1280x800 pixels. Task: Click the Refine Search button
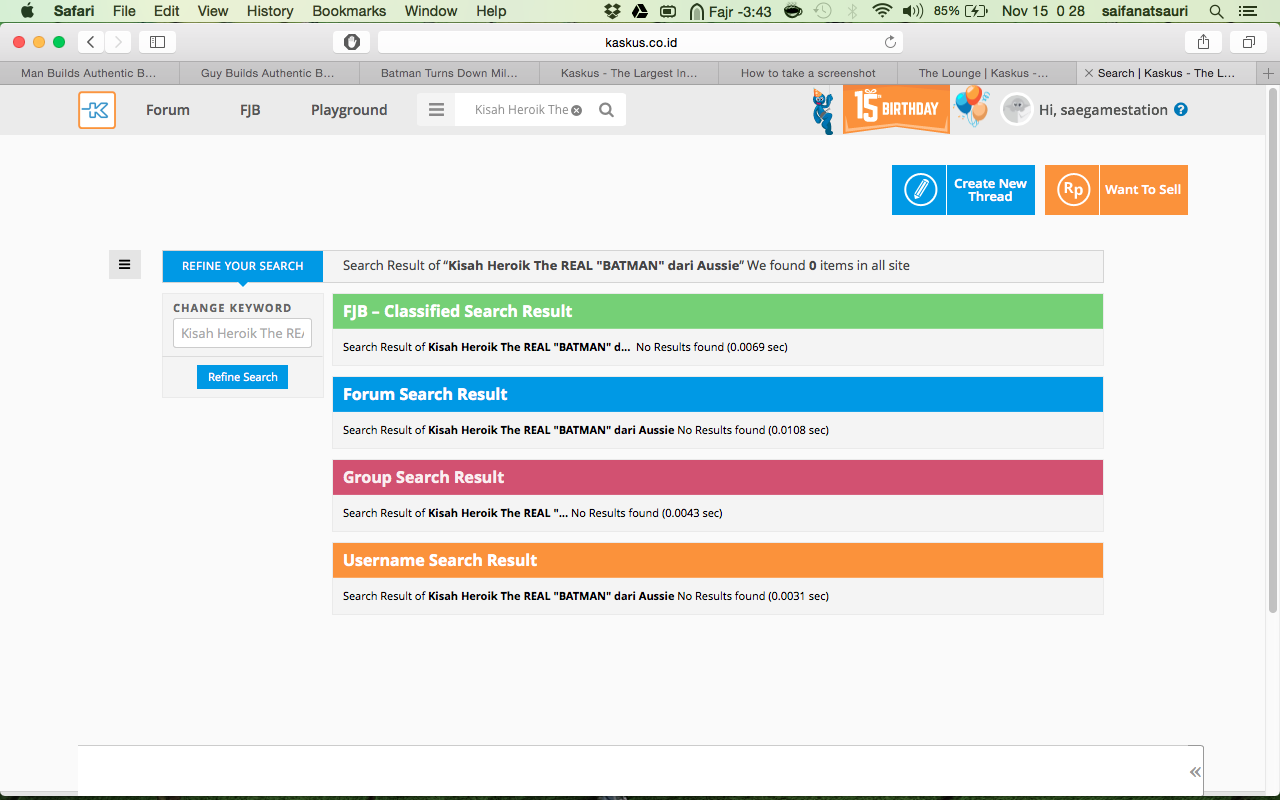(x=242, y=377)
